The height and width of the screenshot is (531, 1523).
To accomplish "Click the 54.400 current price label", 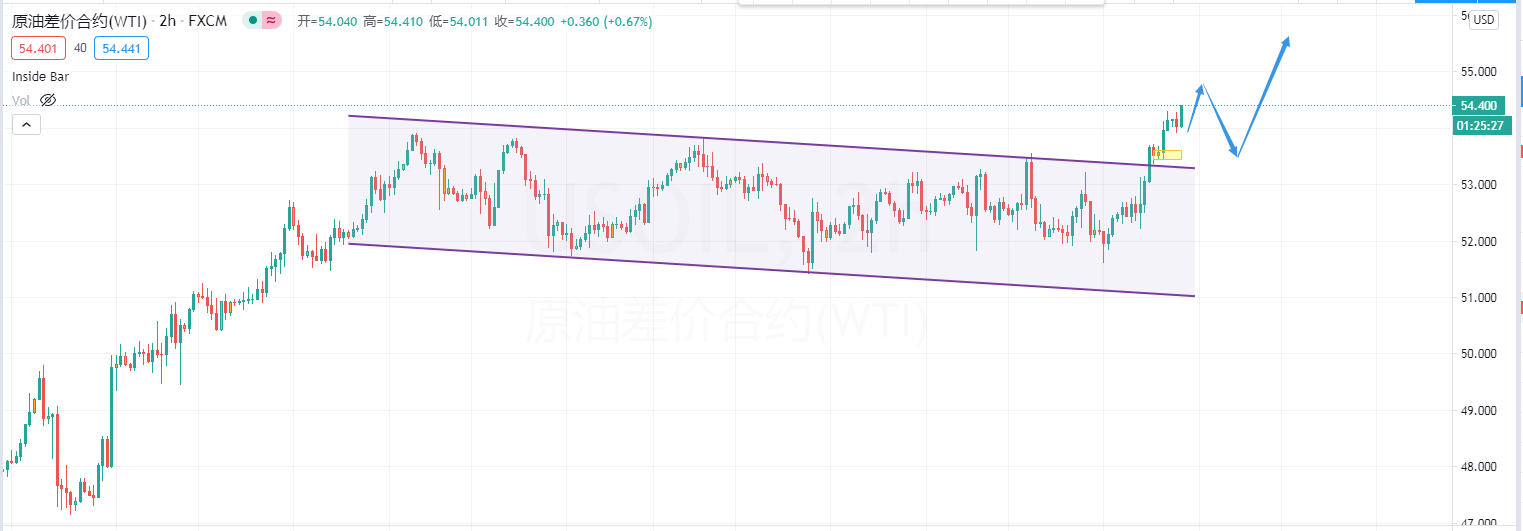I will point(1478,106).
